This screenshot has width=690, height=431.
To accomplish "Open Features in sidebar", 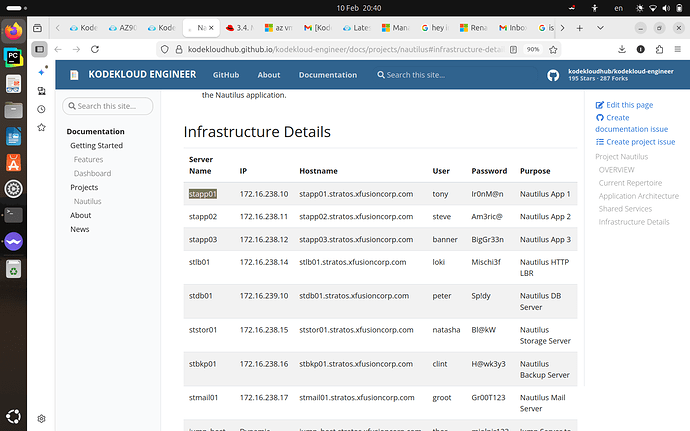I will point(88,160).
